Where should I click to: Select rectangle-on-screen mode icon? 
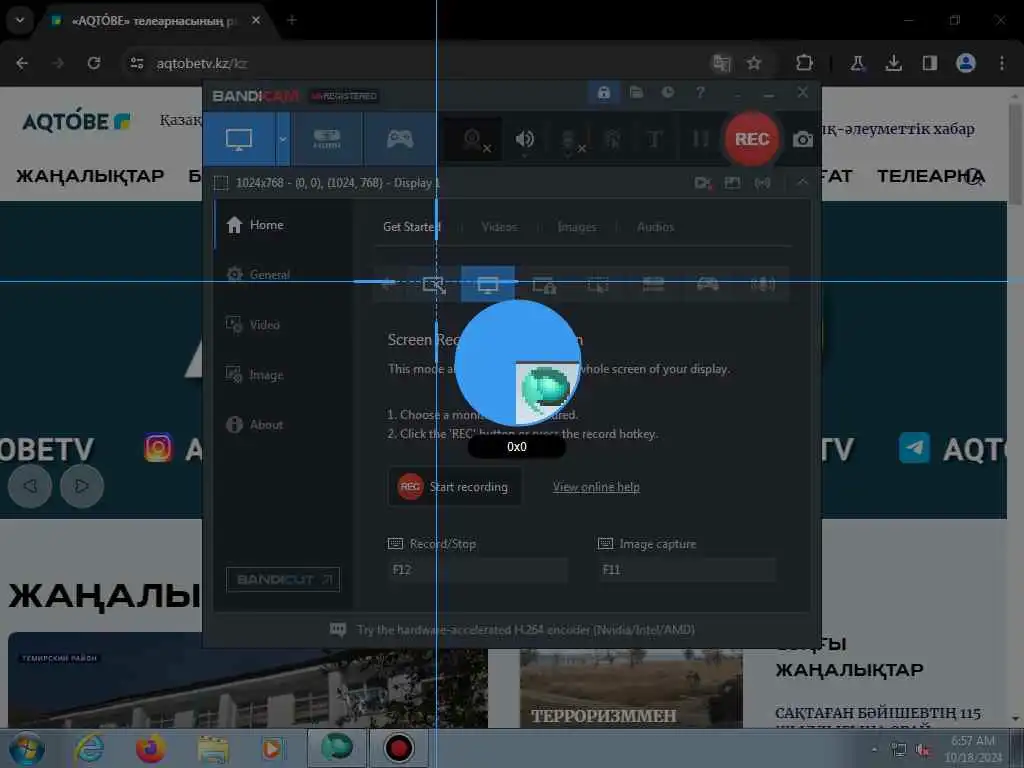[434, 284]
